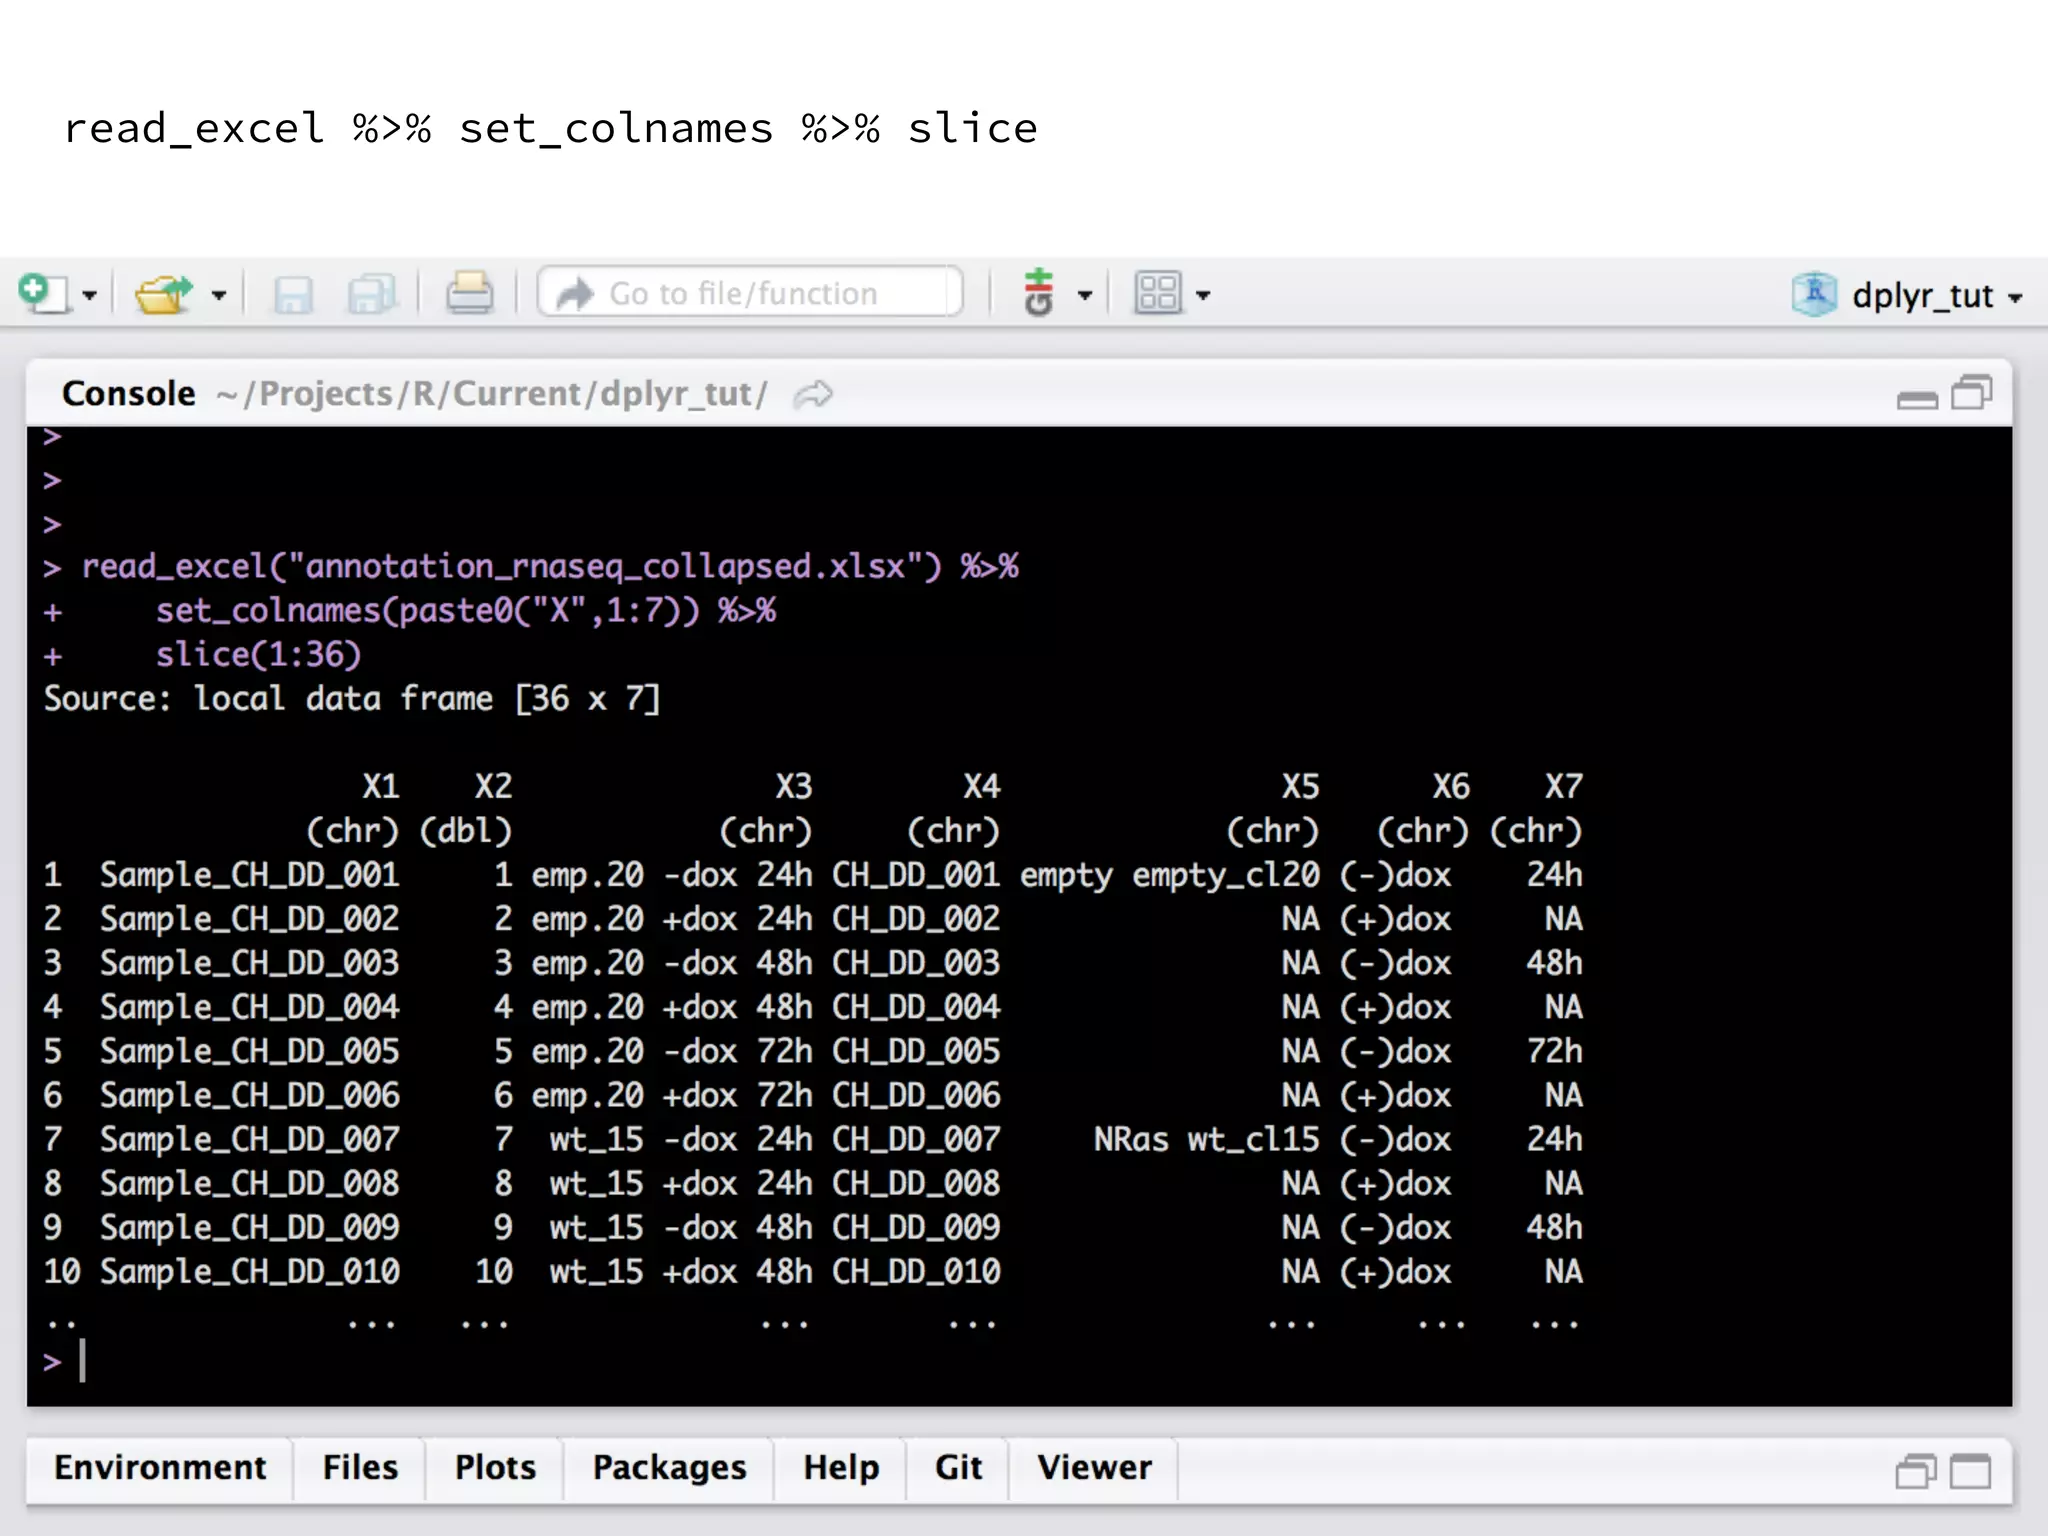Select the Console tab
Image resolution: width=2048 pixels, height=1536 pixels.
pos(128,394)
